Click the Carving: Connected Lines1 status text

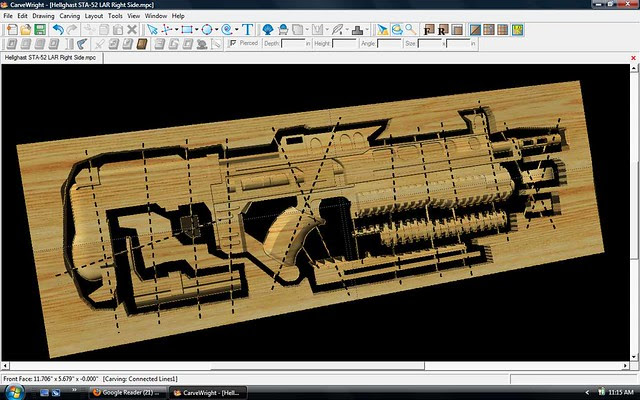pyautogui.click(x=140, y=379)
